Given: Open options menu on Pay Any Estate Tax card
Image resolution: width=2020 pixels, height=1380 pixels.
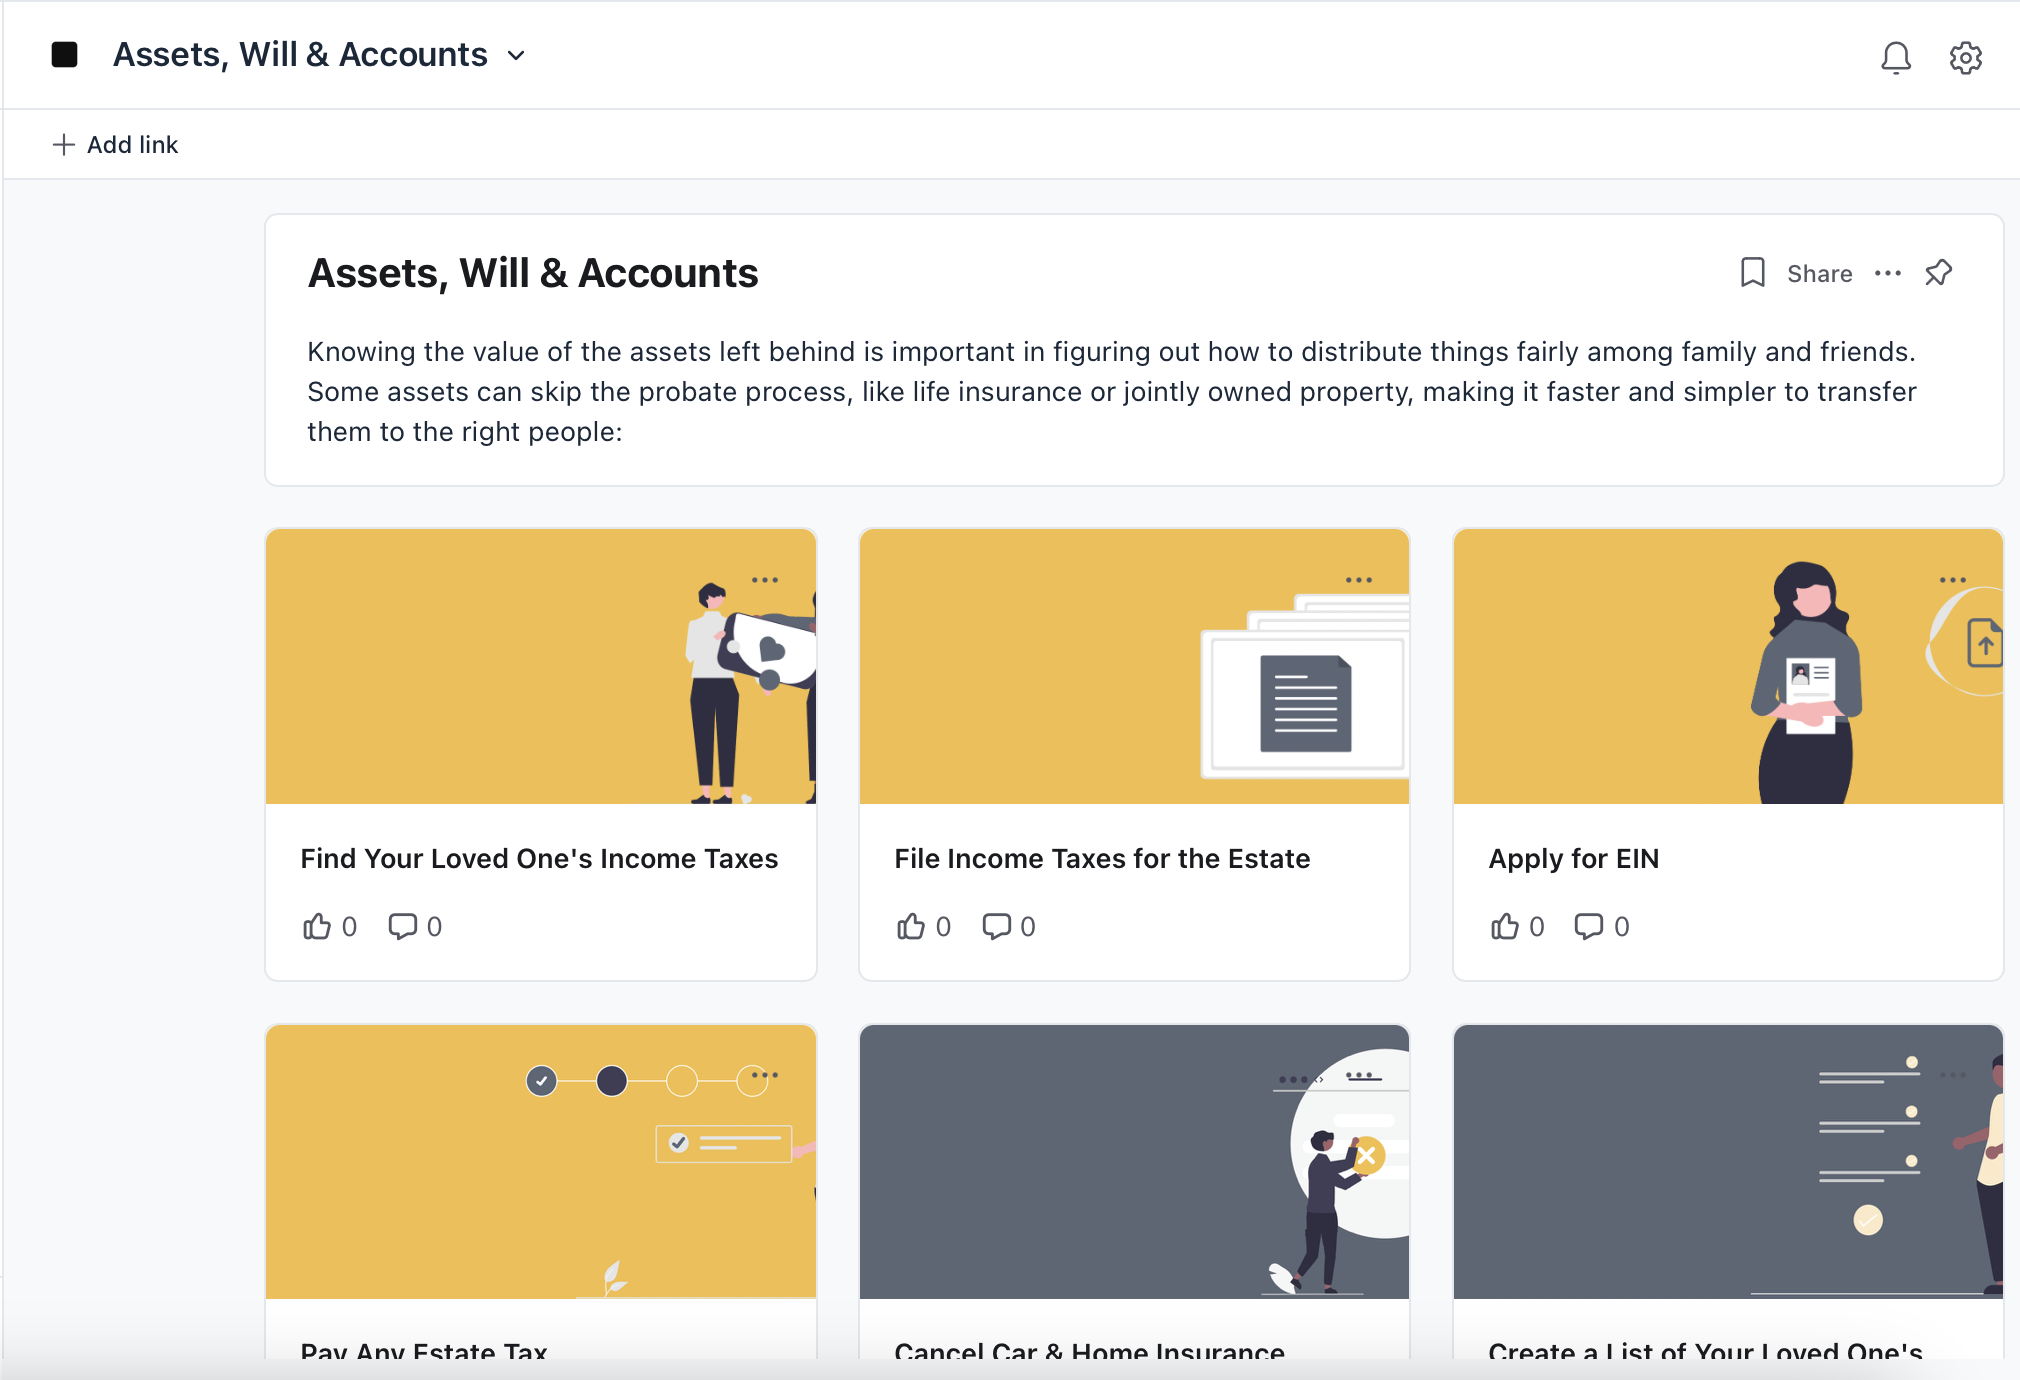Looking at the screenshot, I should [x=765, y=1075].
